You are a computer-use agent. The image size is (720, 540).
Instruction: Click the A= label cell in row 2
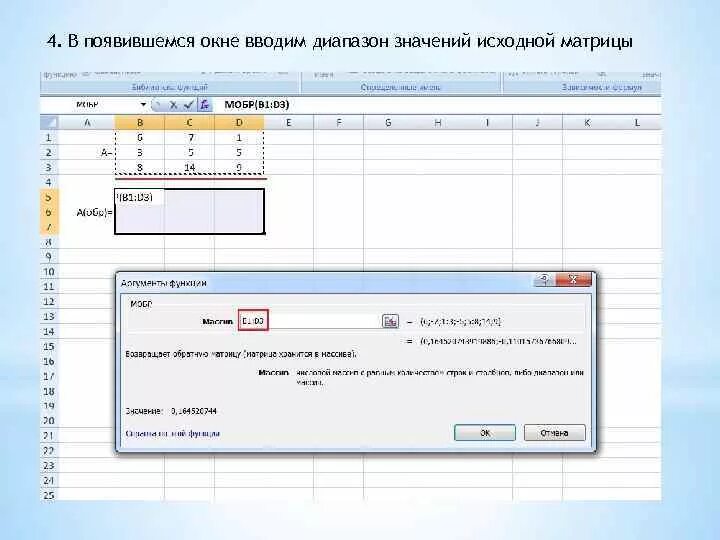tap(87, 152)
